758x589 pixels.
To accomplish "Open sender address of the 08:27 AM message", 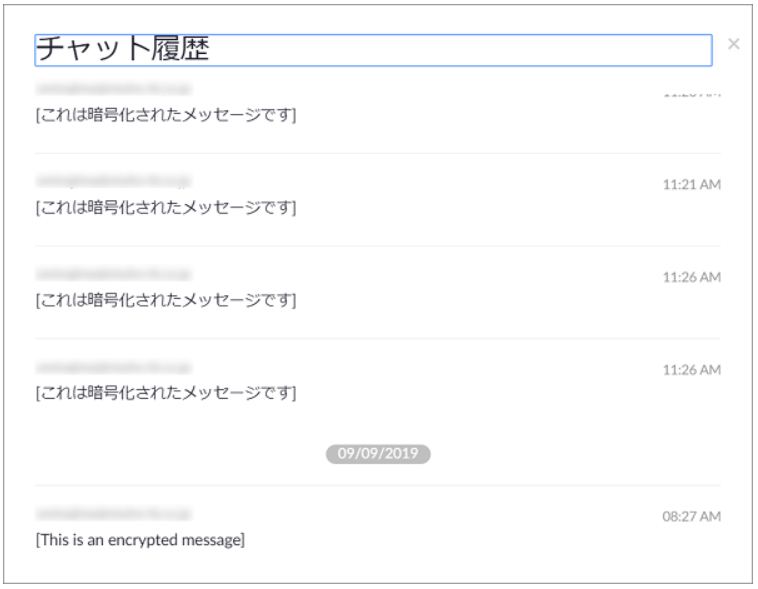I will [113, 513].
